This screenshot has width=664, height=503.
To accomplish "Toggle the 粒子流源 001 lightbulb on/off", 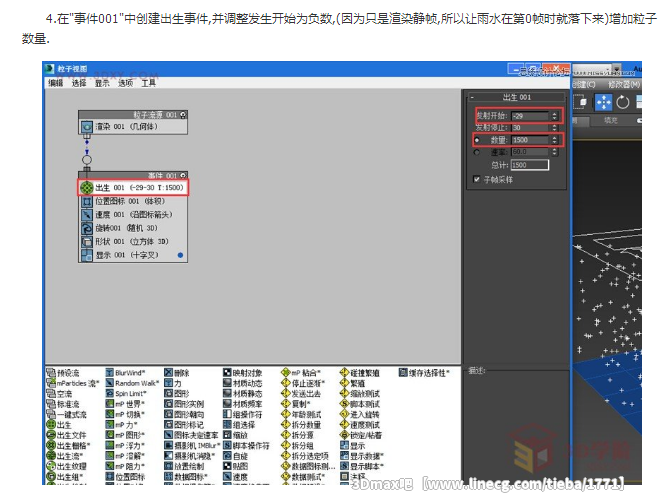I will (x=183, y=115).
